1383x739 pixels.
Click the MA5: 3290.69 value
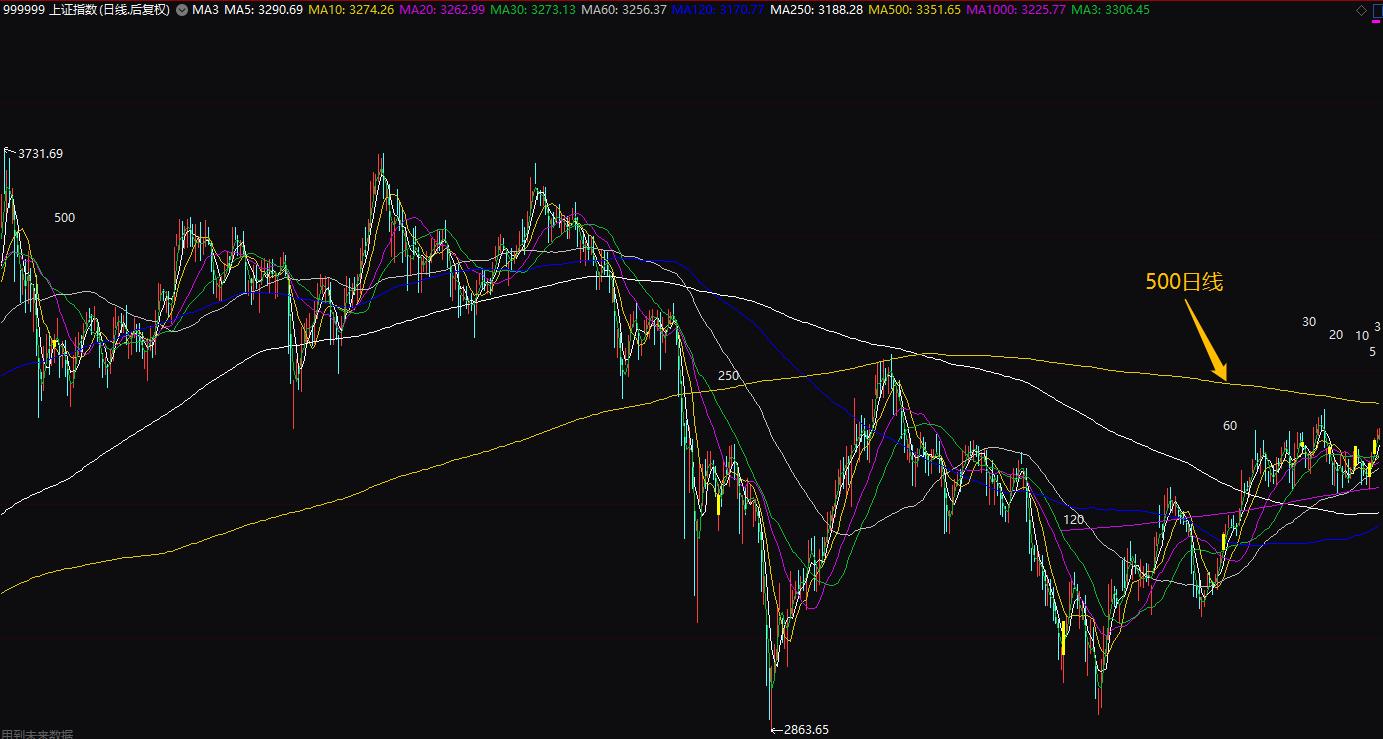click(x=263, y=10)
